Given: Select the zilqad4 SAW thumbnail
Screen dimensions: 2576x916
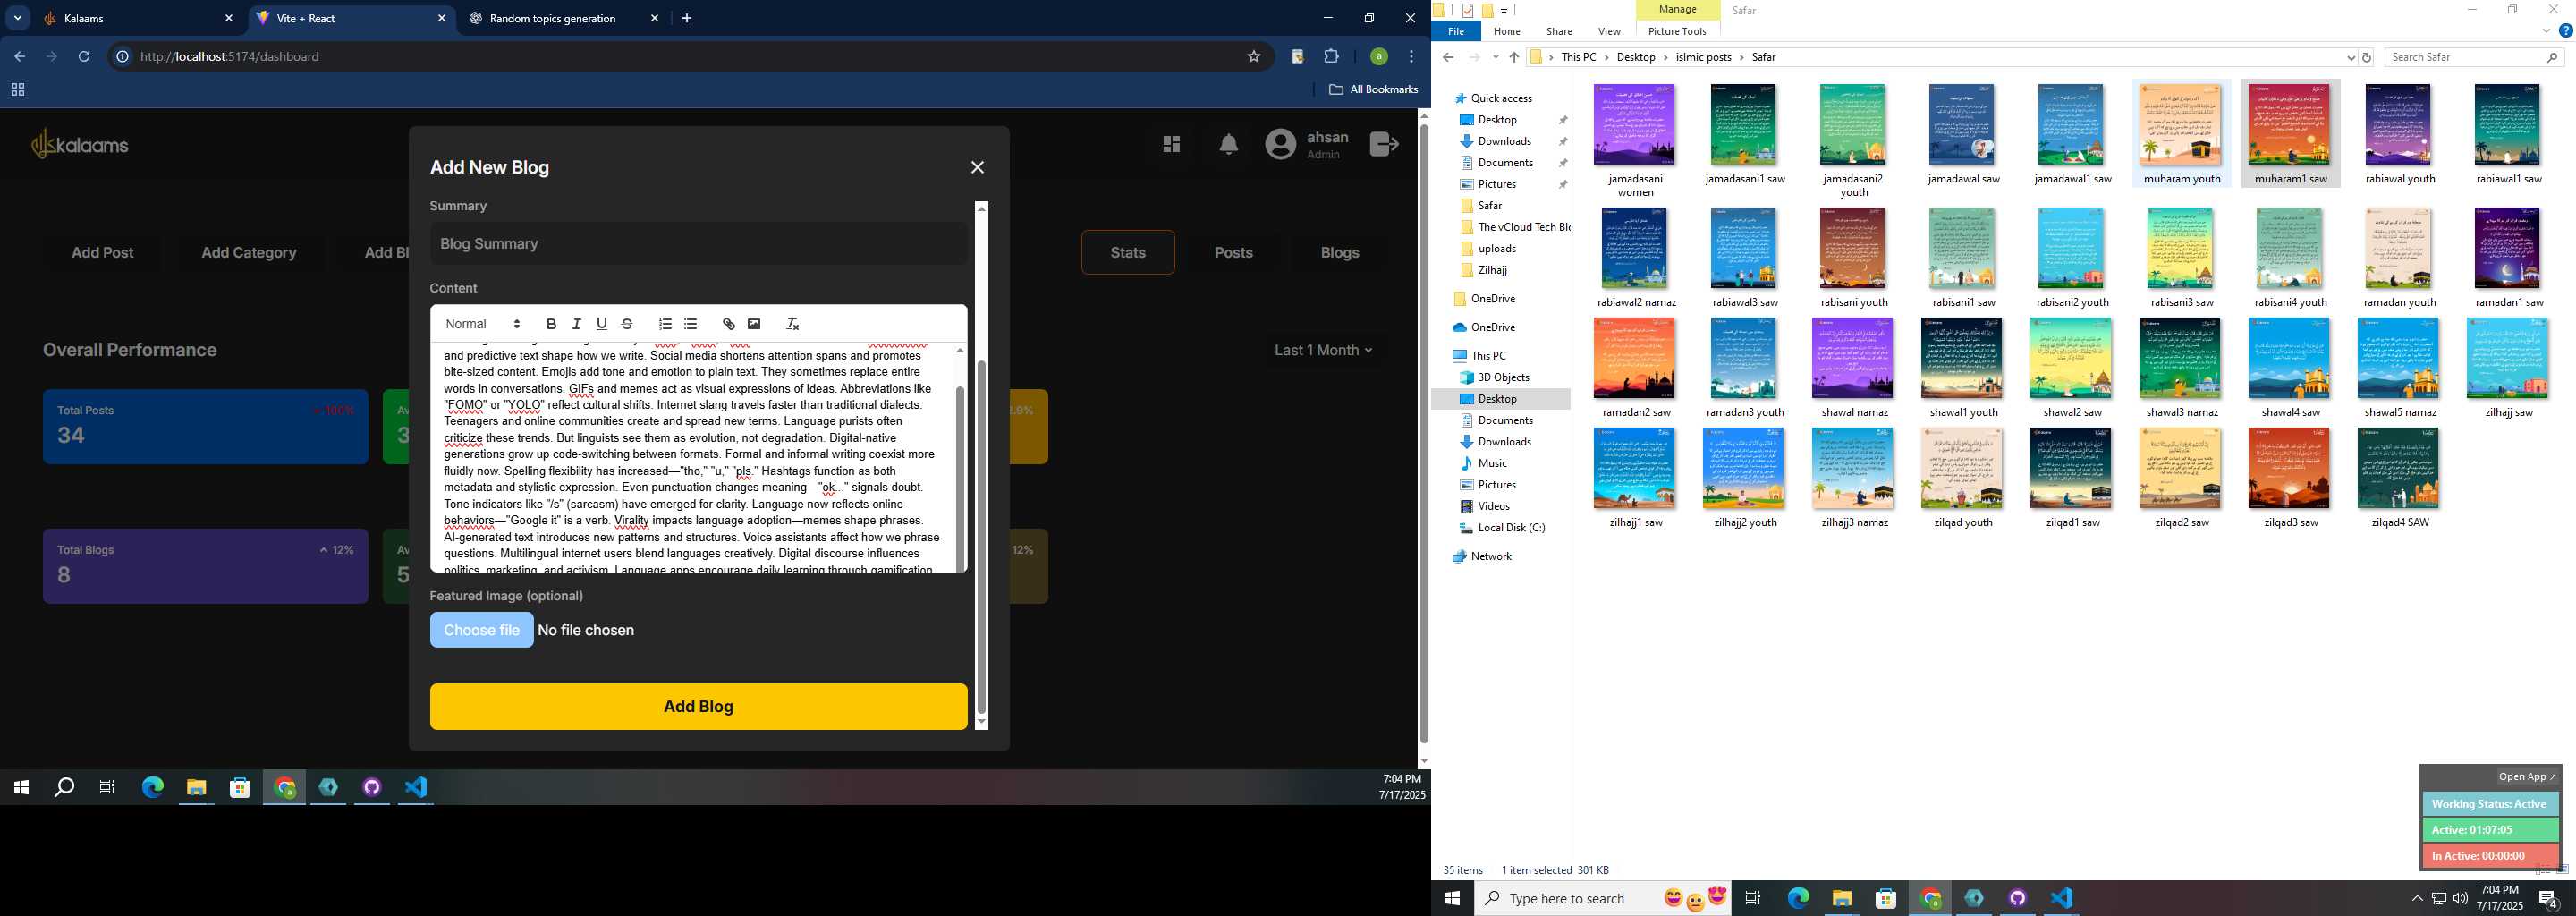Looking at the screenshot, I should (2397, 478).
